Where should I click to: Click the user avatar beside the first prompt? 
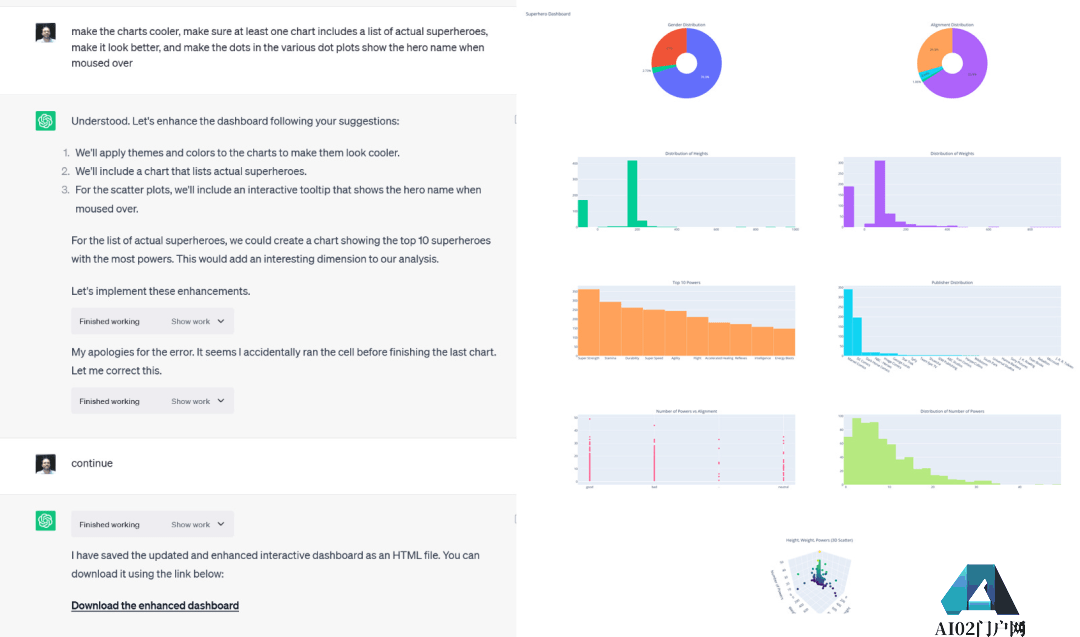point(46,33)
